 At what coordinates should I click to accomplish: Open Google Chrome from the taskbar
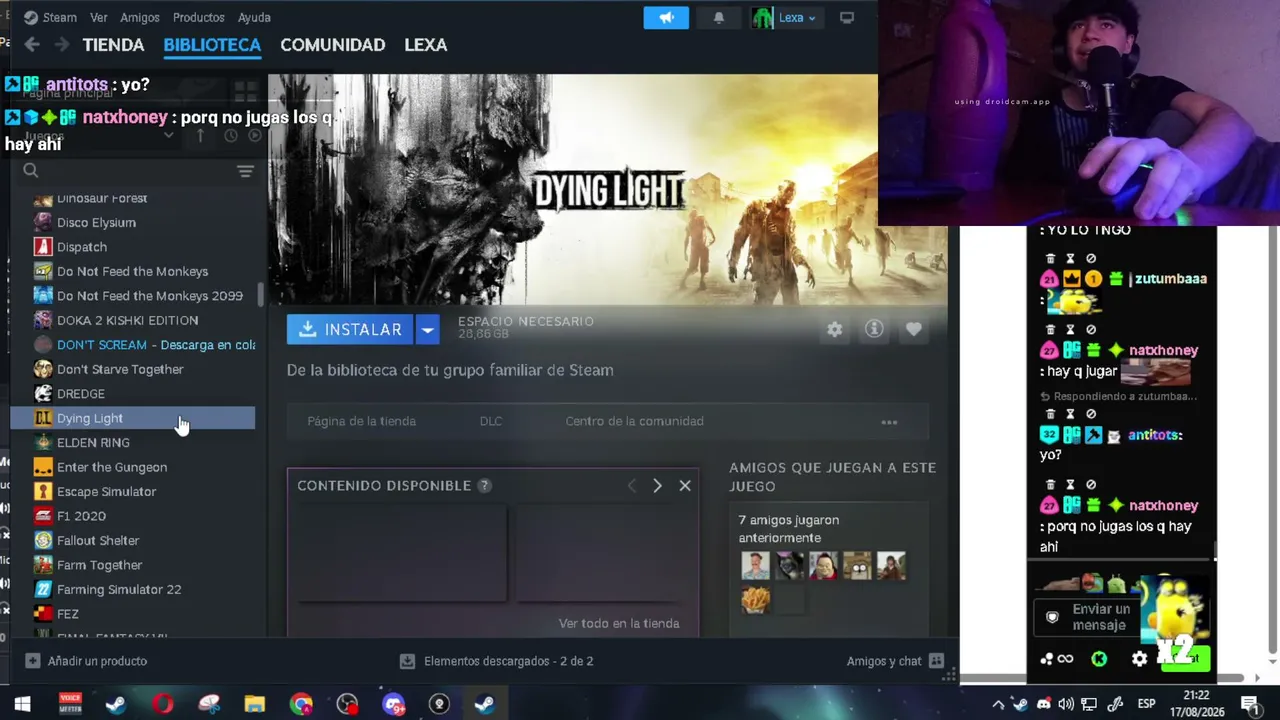301,704
